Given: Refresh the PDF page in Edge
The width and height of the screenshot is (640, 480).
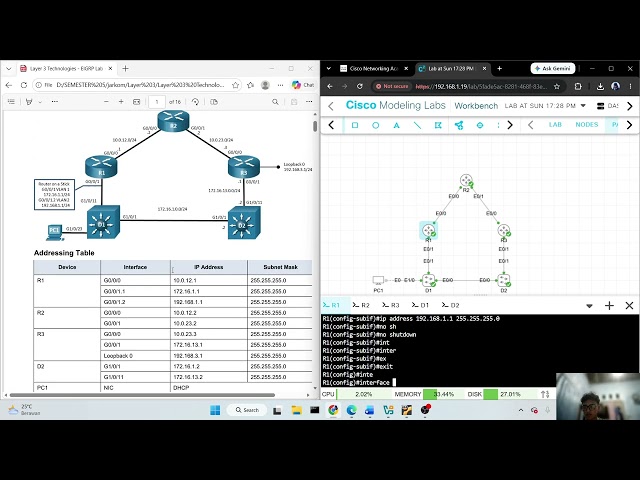Looking at the screenshot, I should 24,85.
